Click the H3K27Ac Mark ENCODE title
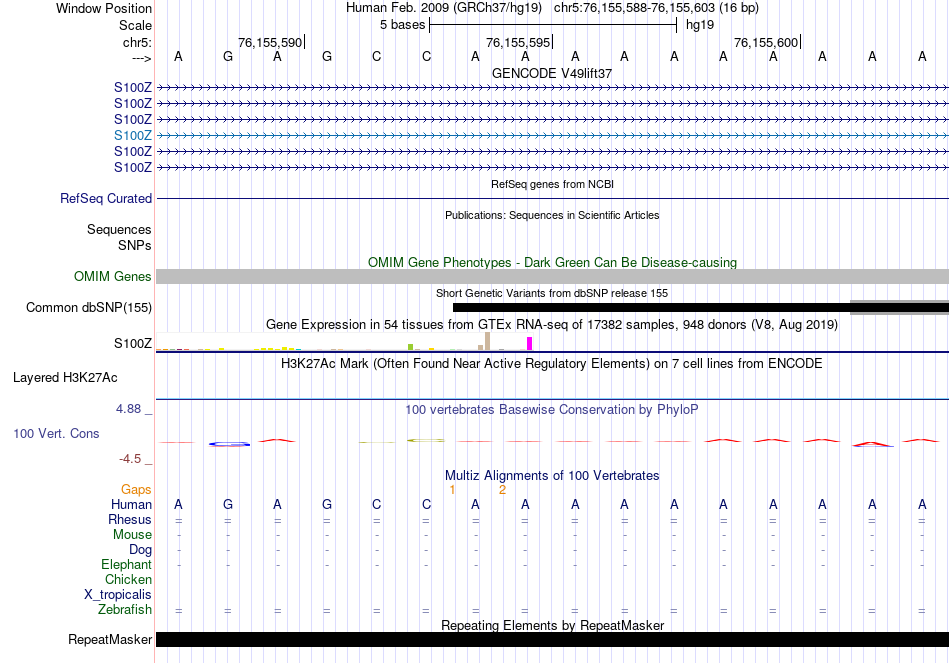950x663 pixels. click(552, 364)
